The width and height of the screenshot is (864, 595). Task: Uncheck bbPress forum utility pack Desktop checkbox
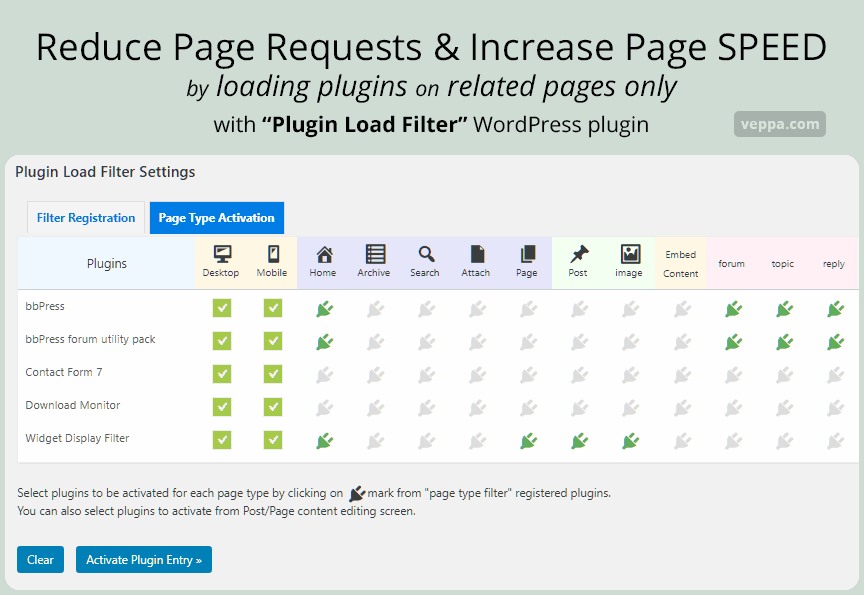[222, 341]
